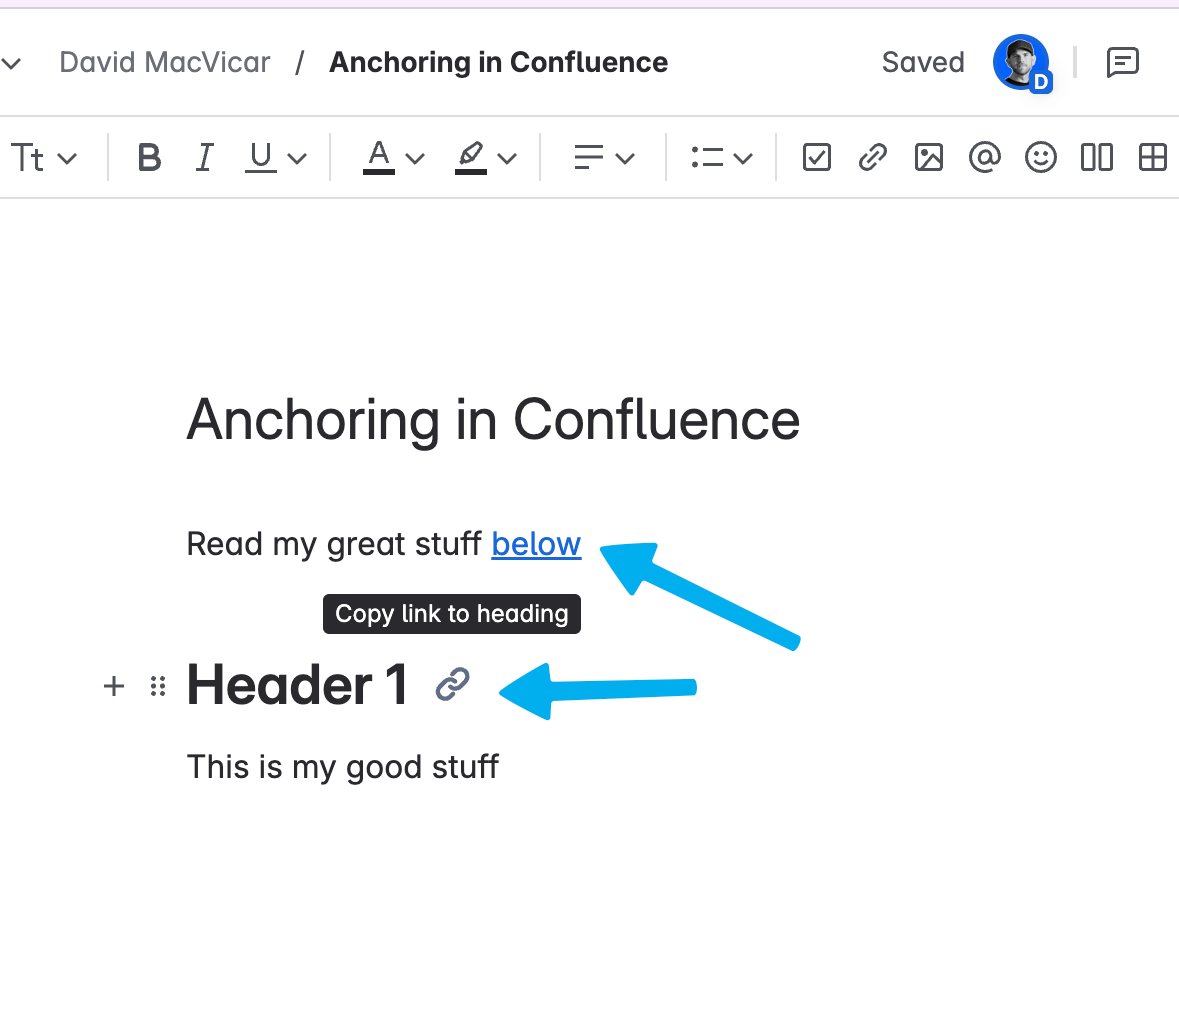Click the plus insert button beside Header 1
The image size is (1179, 1035).
(114, 686)
